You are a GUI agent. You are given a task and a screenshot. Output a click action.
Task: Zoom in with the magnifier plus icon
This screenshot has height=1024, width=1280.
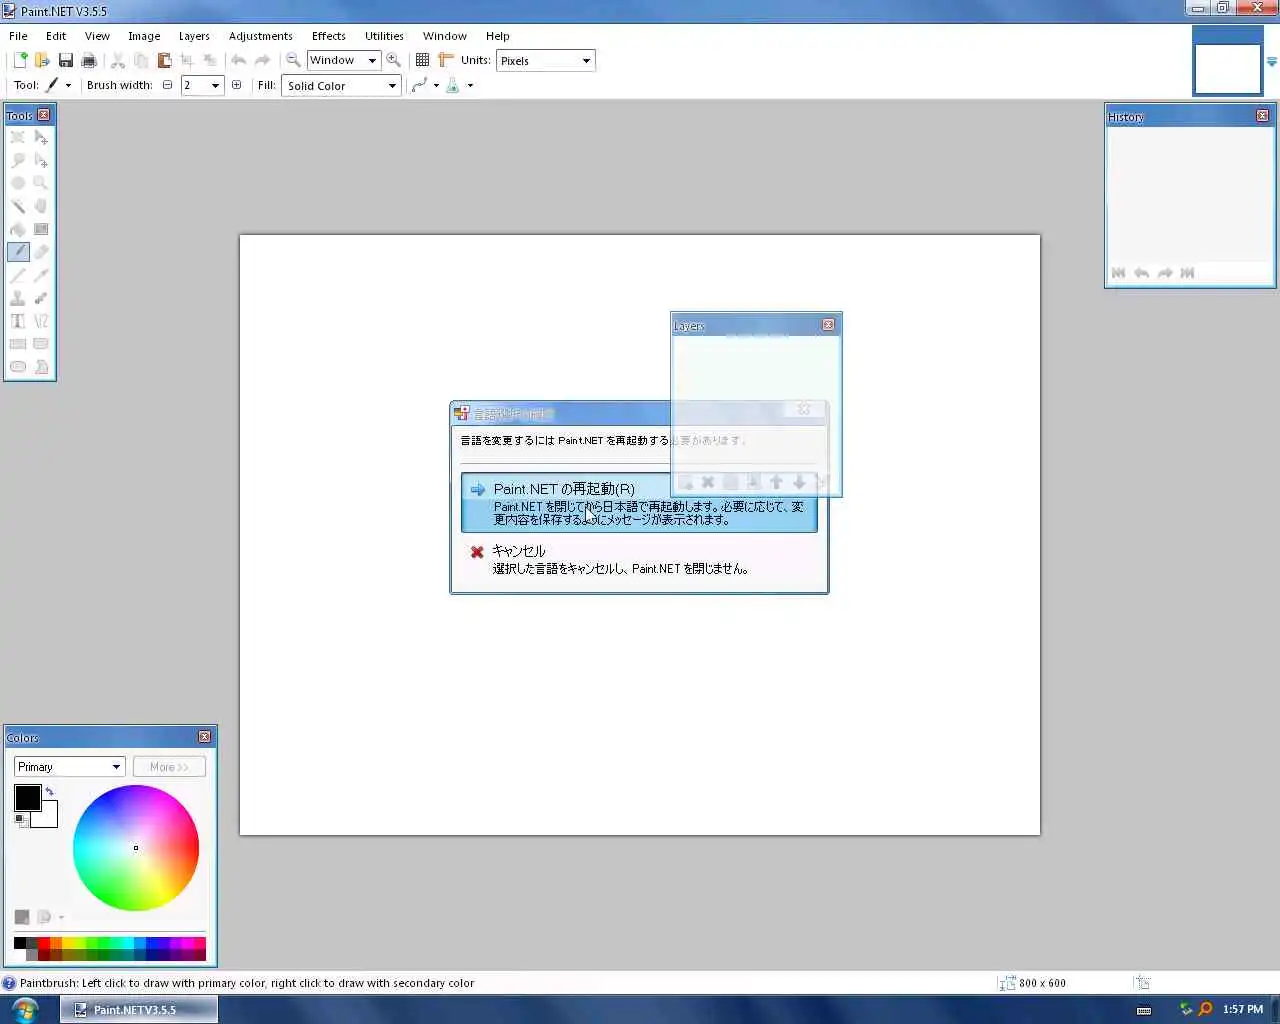394,60
